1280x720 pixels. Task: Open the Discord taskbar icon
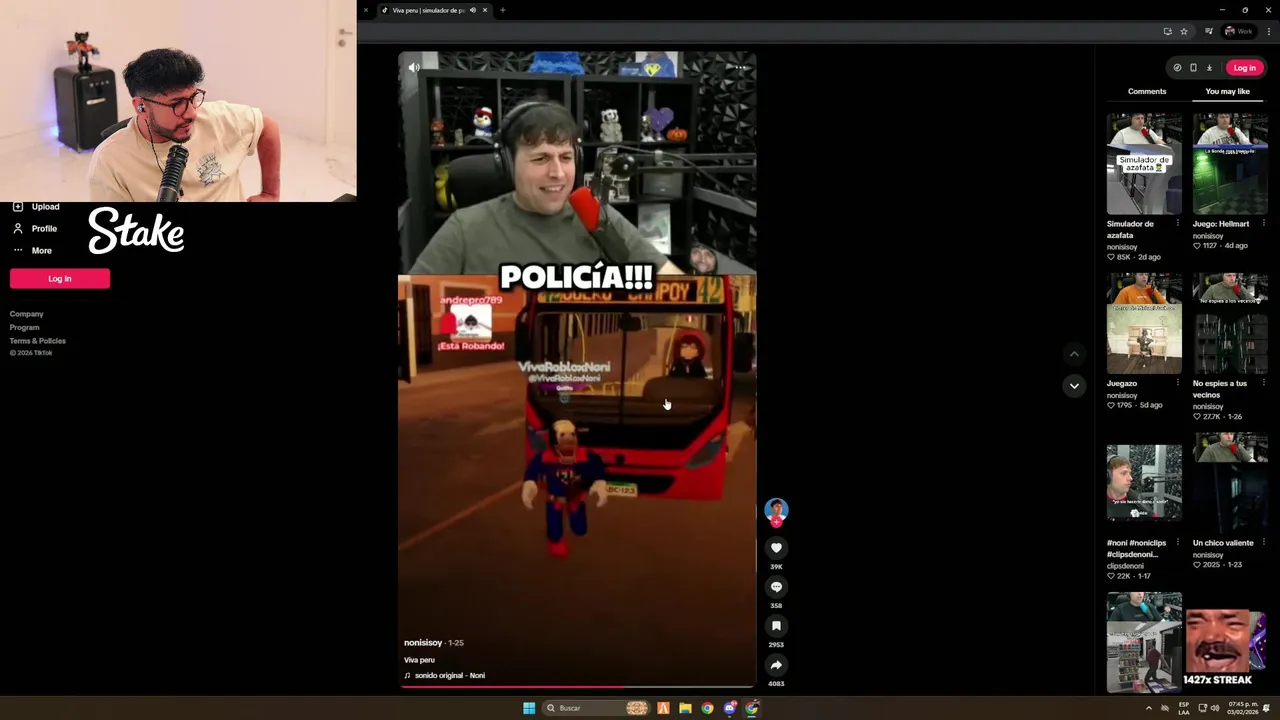730,708
